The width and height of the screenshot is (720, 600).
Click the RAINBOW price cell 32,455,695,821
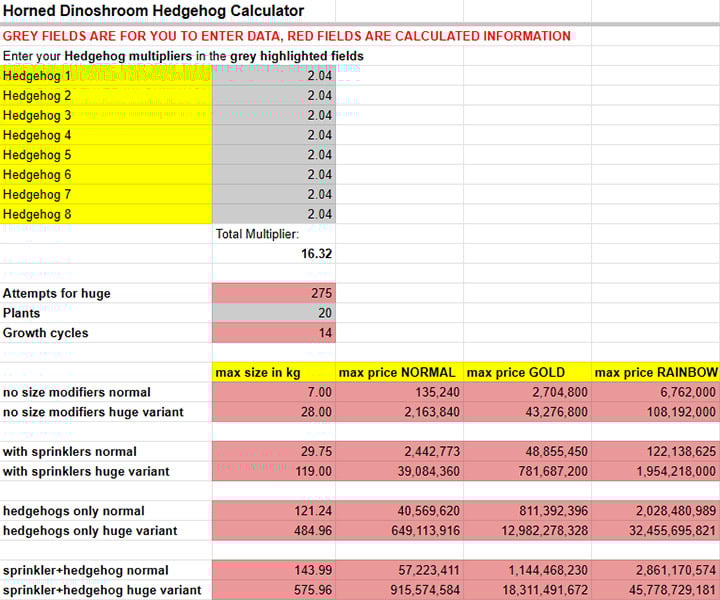[656, 531]
